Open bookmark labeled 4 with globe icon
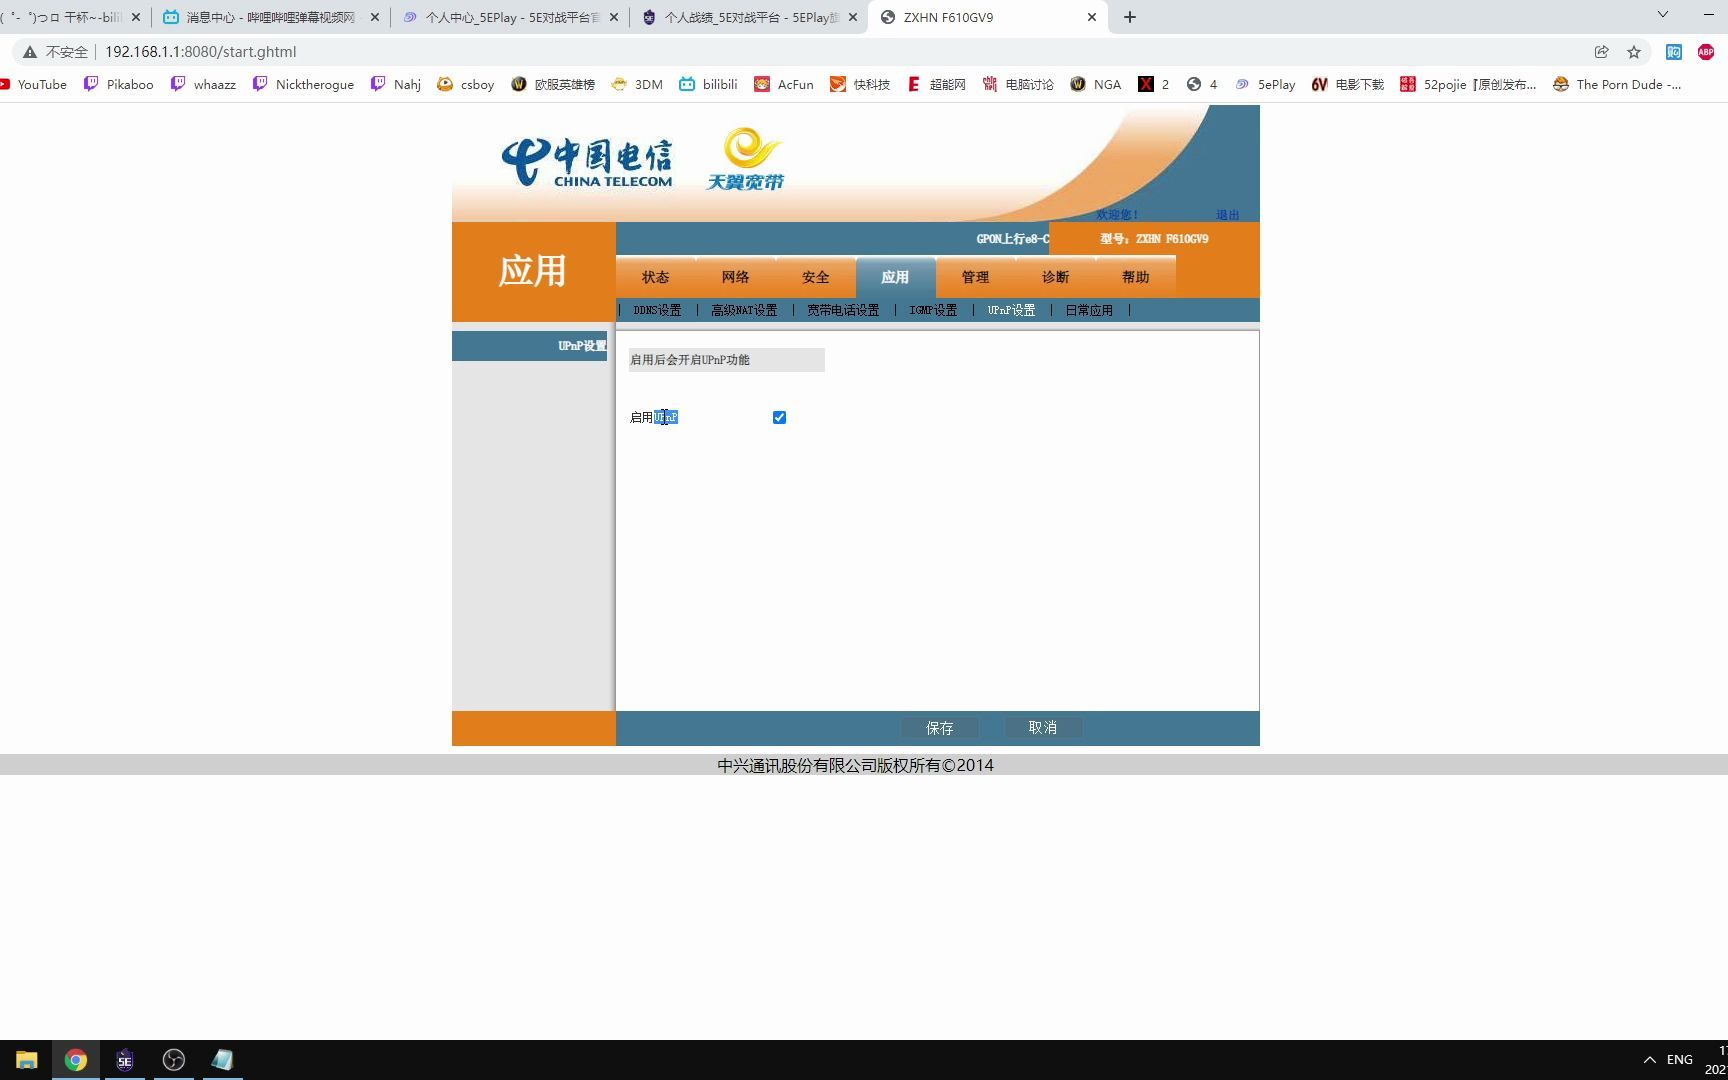This screenshot has height=1080, width=1728. [1202, 85]
